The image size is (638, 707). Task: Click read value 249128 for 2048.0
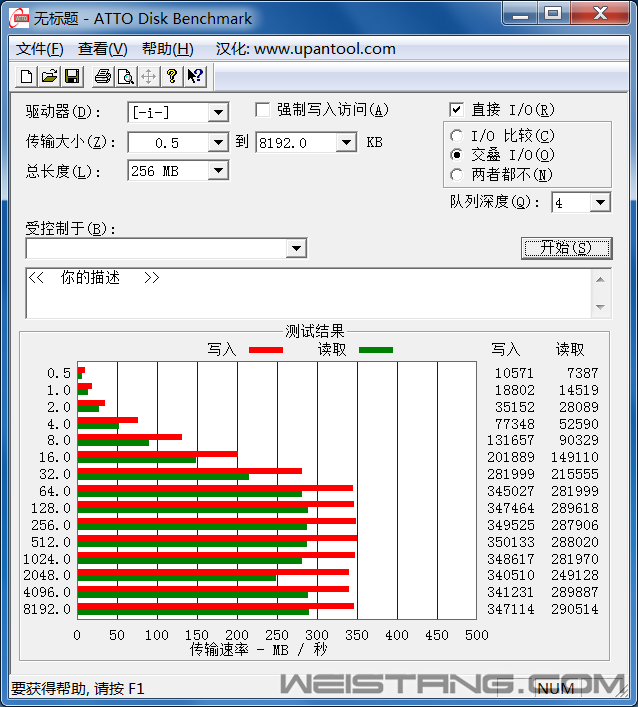click(x=575, y=575)
